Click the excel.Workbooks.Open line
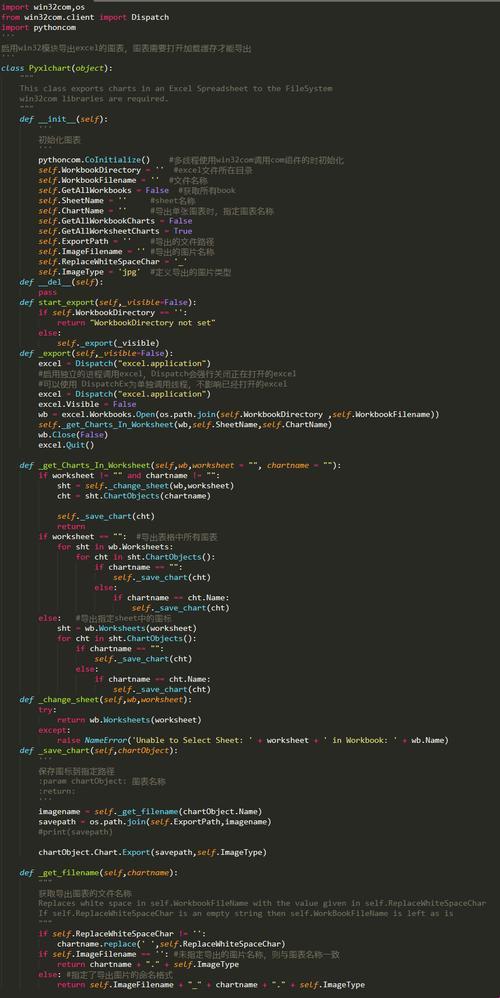The image size is (500, 998). (x=239, y=414)
